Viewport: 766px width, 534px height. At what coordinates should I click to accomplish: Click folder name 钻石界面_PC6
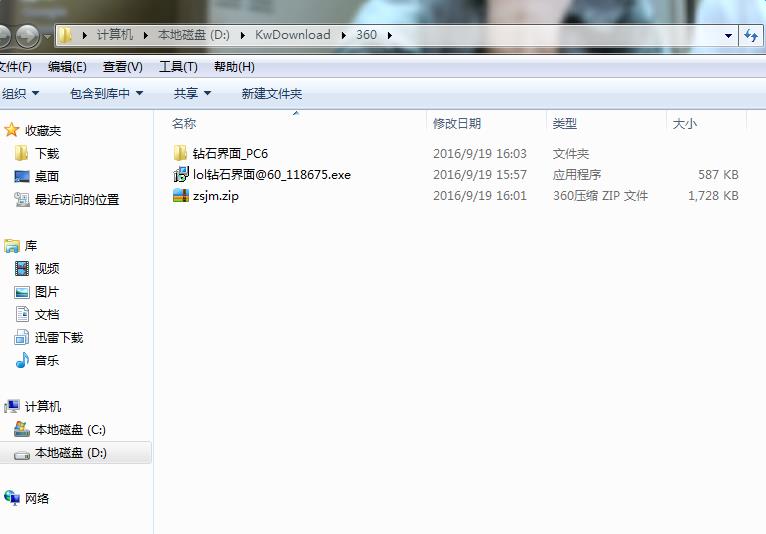(x=230, y=153)
